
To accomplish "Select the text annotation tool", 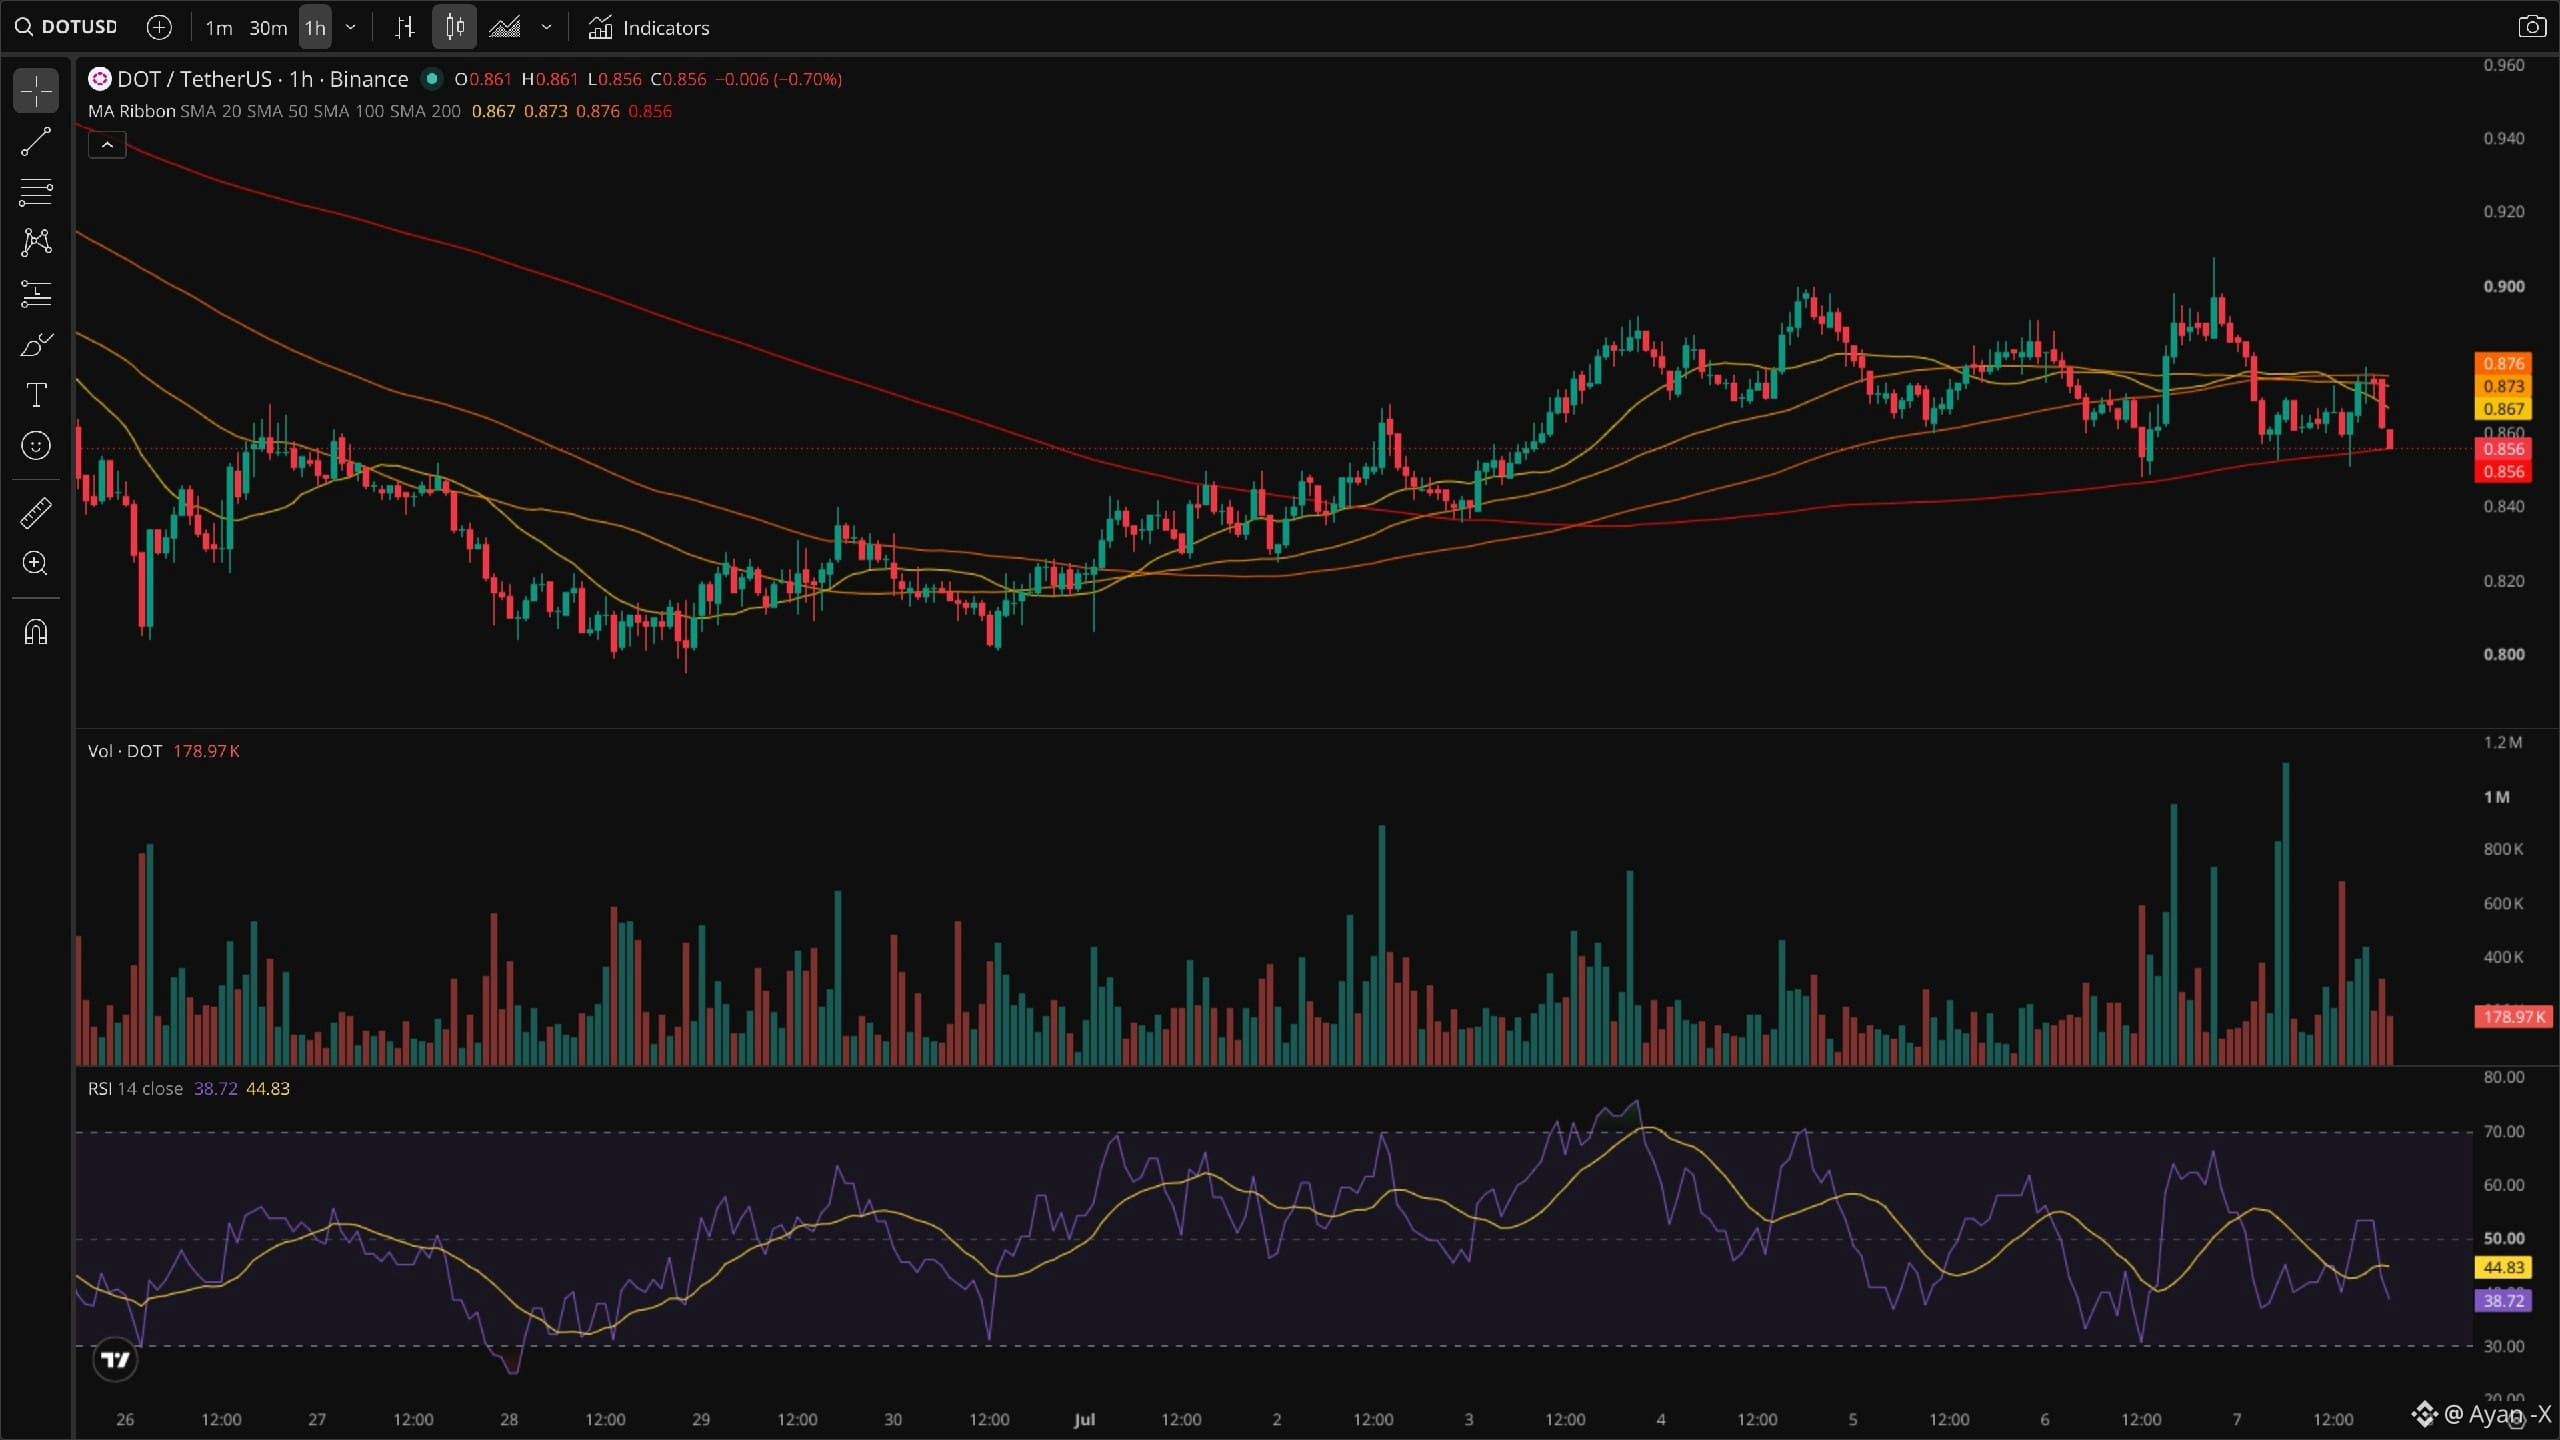I will click(x=36, y=395).
